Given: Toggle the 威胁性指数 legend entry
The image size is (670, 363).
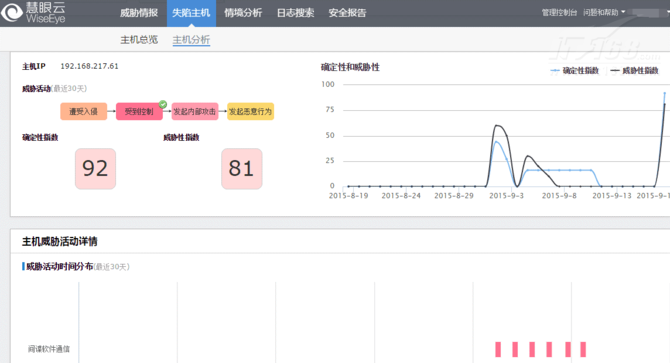Looking at the screenshot, I should [x=635, y=71].
